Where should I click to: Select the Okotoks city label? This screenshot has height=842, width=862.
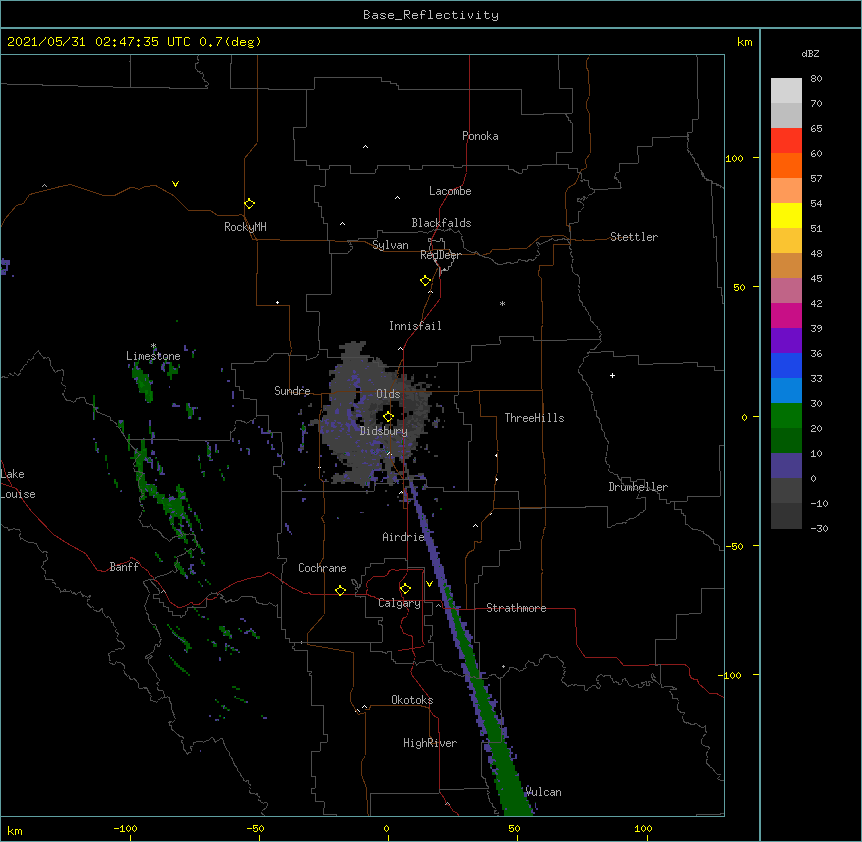click(412, 700)
